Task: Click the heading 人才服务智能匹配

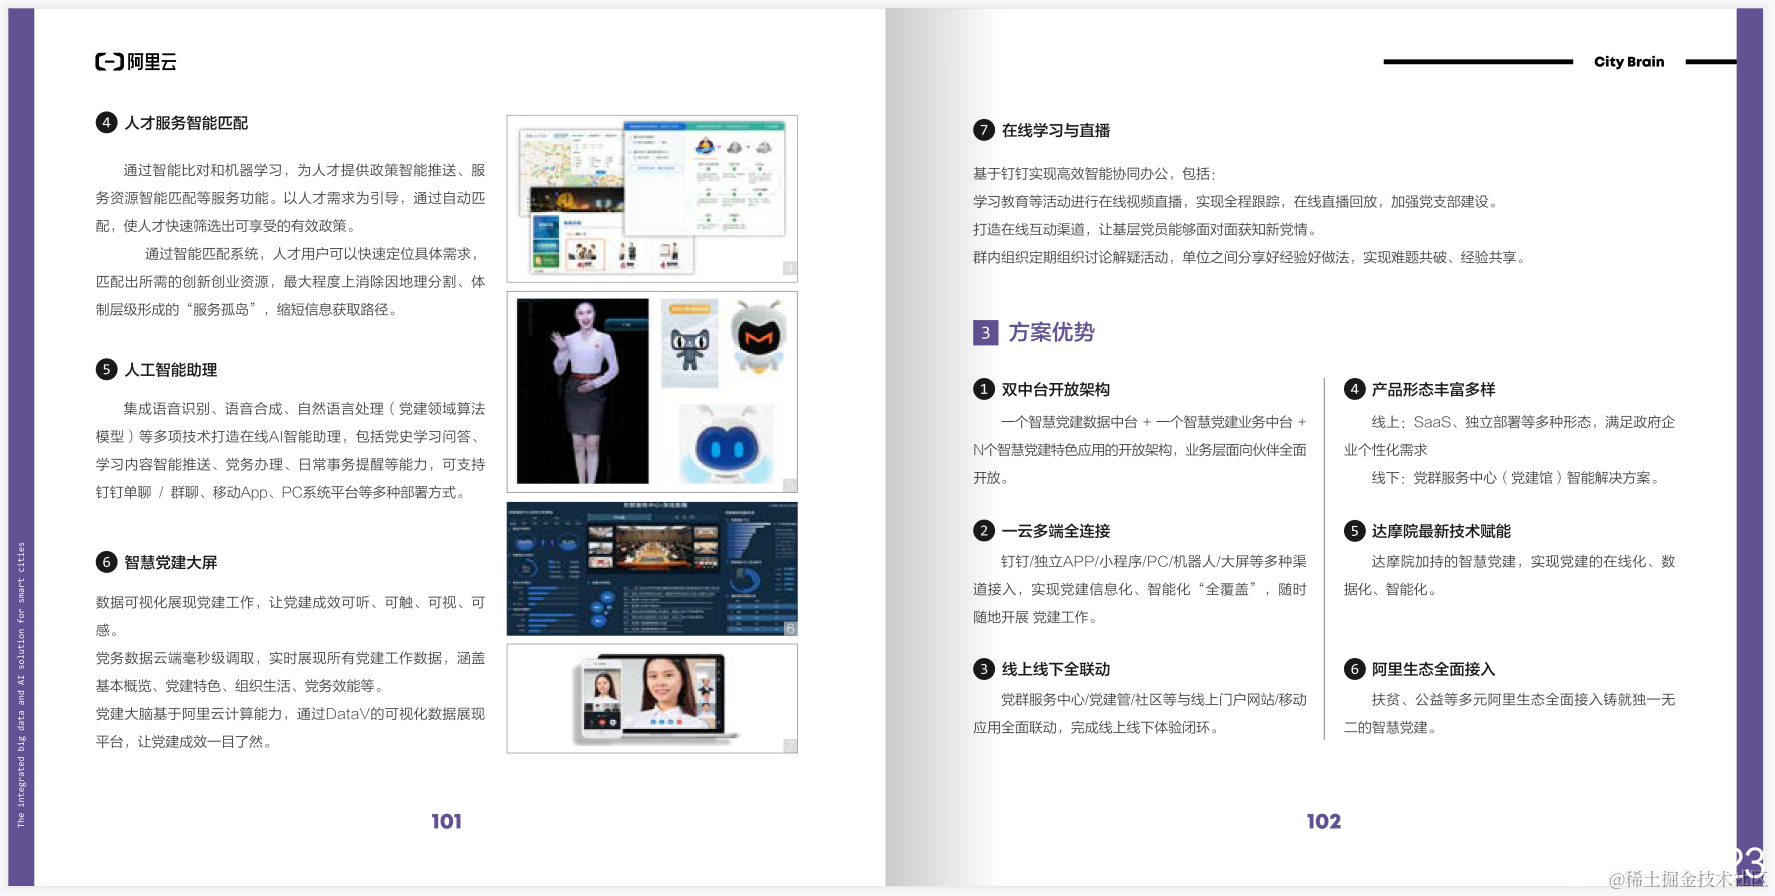Action: point(186,123)
